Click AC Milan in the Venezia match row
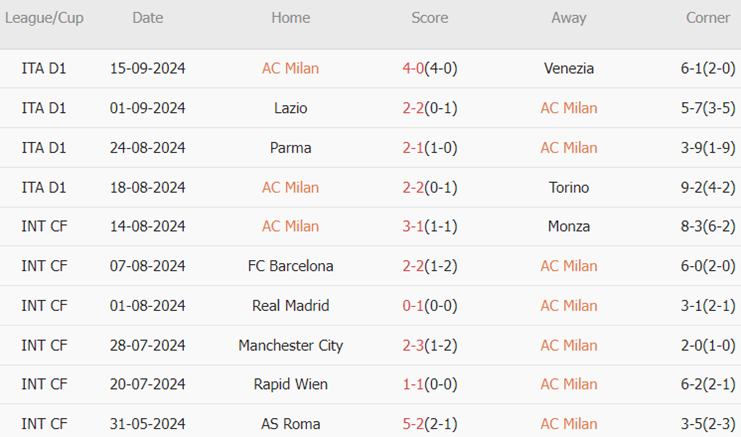This screenshot has height=437, width=741. tap(290, 69)
